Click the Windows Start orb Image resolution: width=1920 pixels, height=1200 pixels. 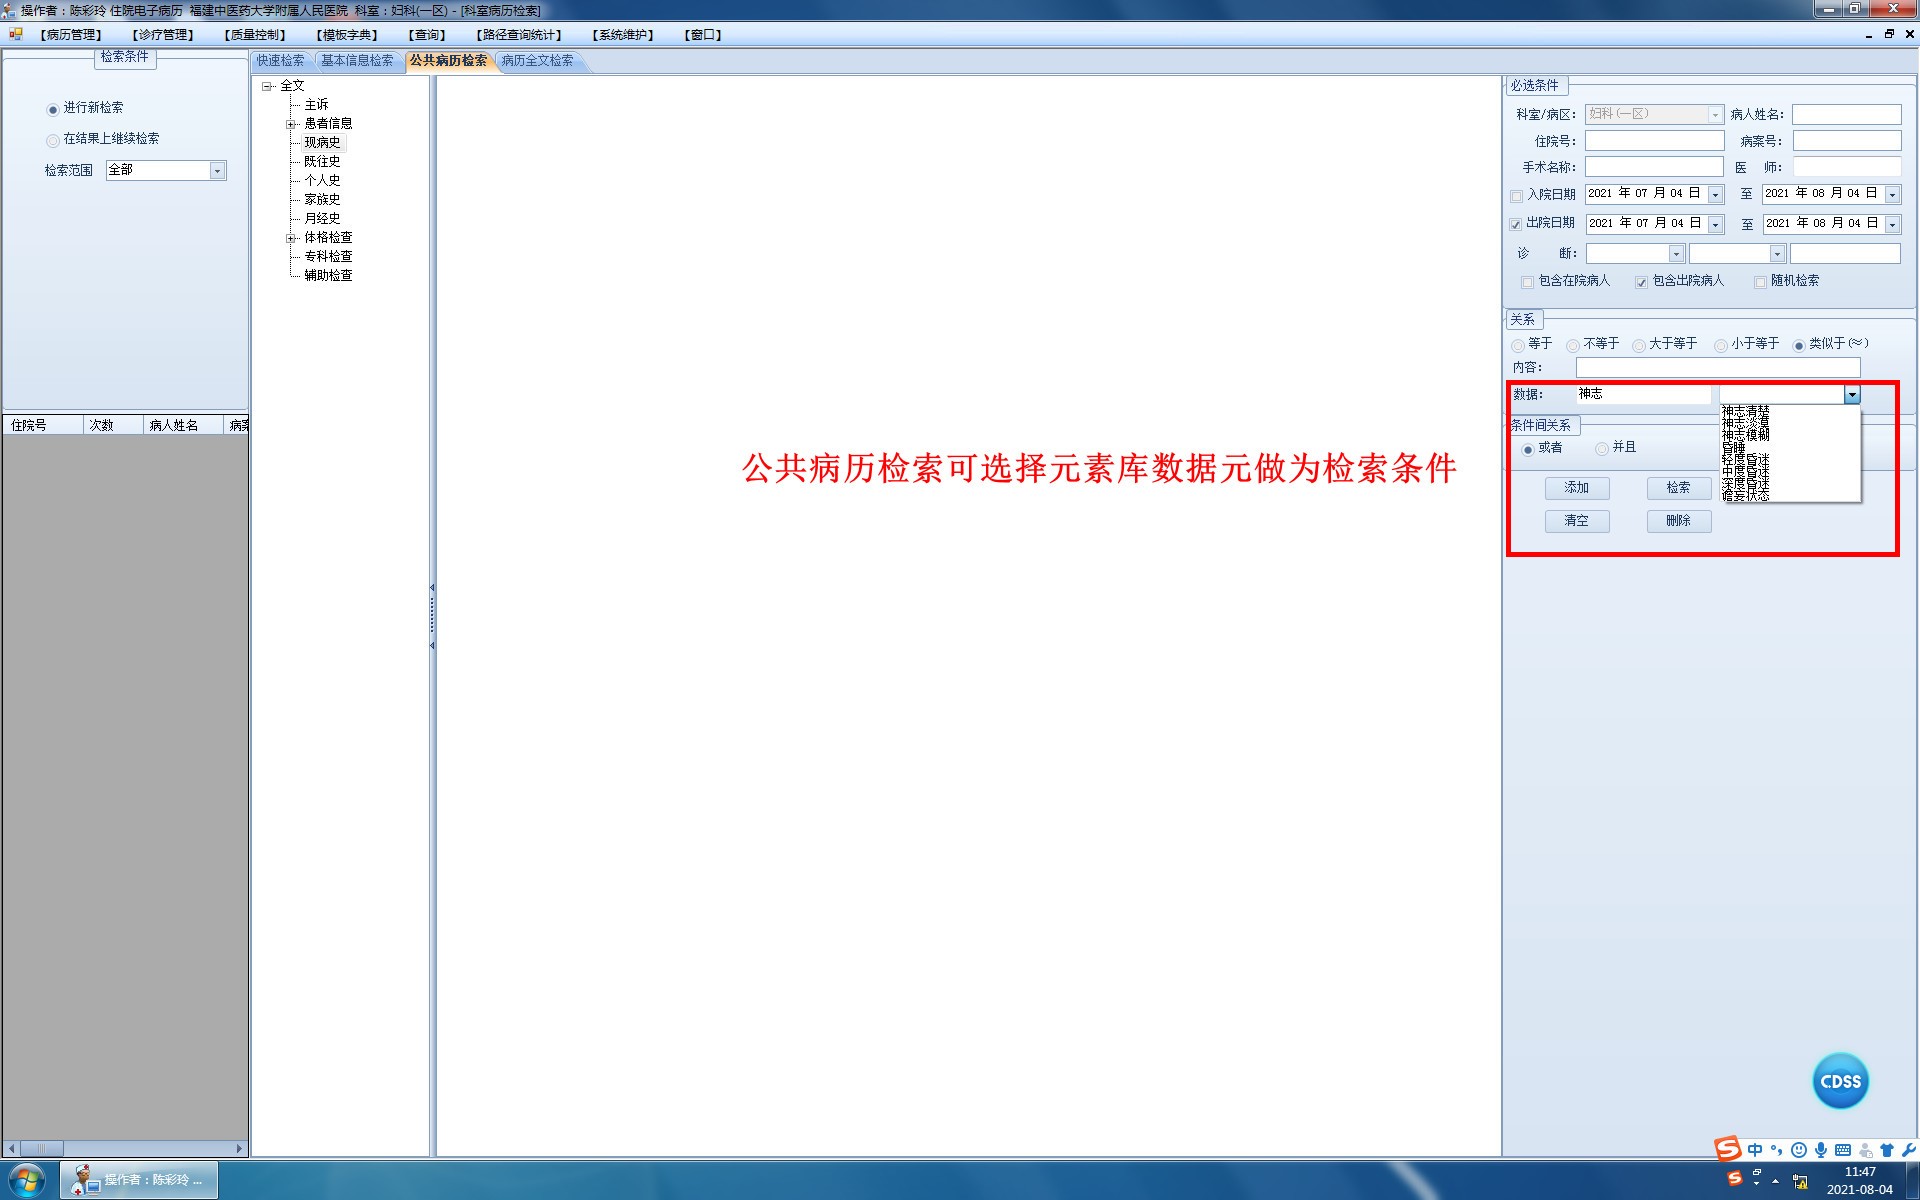[27, 1180]
